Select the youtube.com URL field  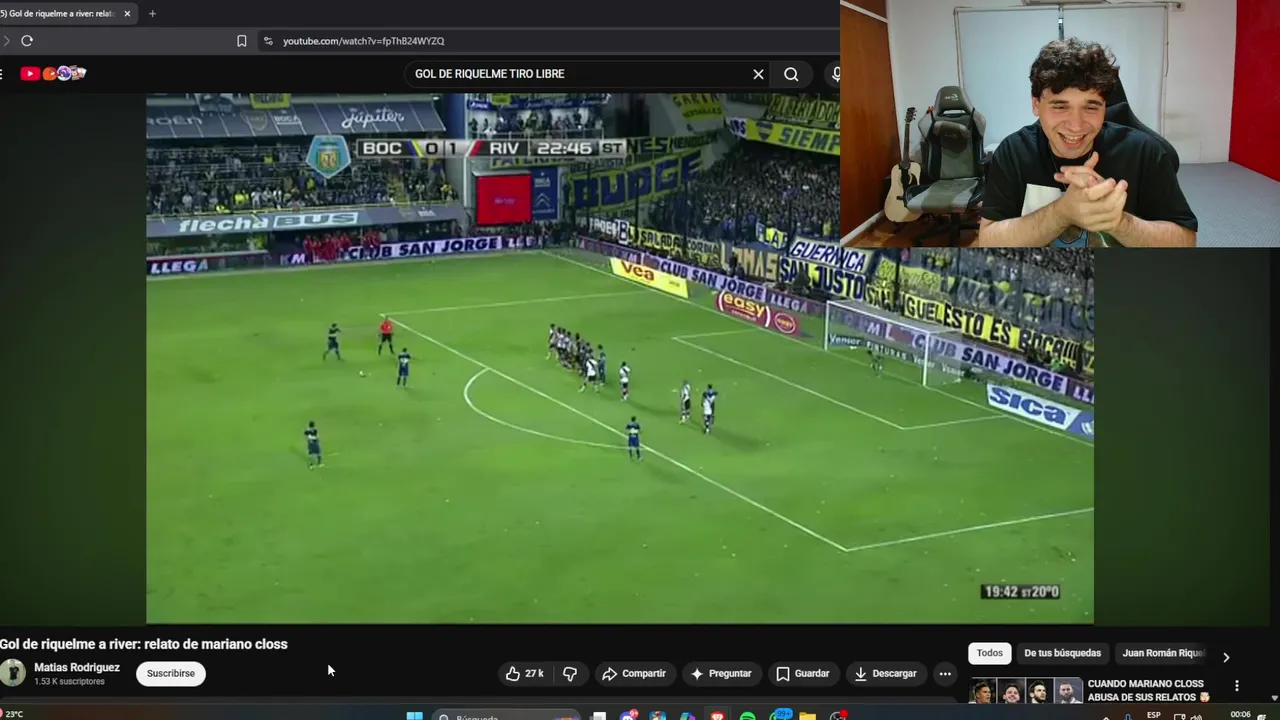tap(550, 41)
